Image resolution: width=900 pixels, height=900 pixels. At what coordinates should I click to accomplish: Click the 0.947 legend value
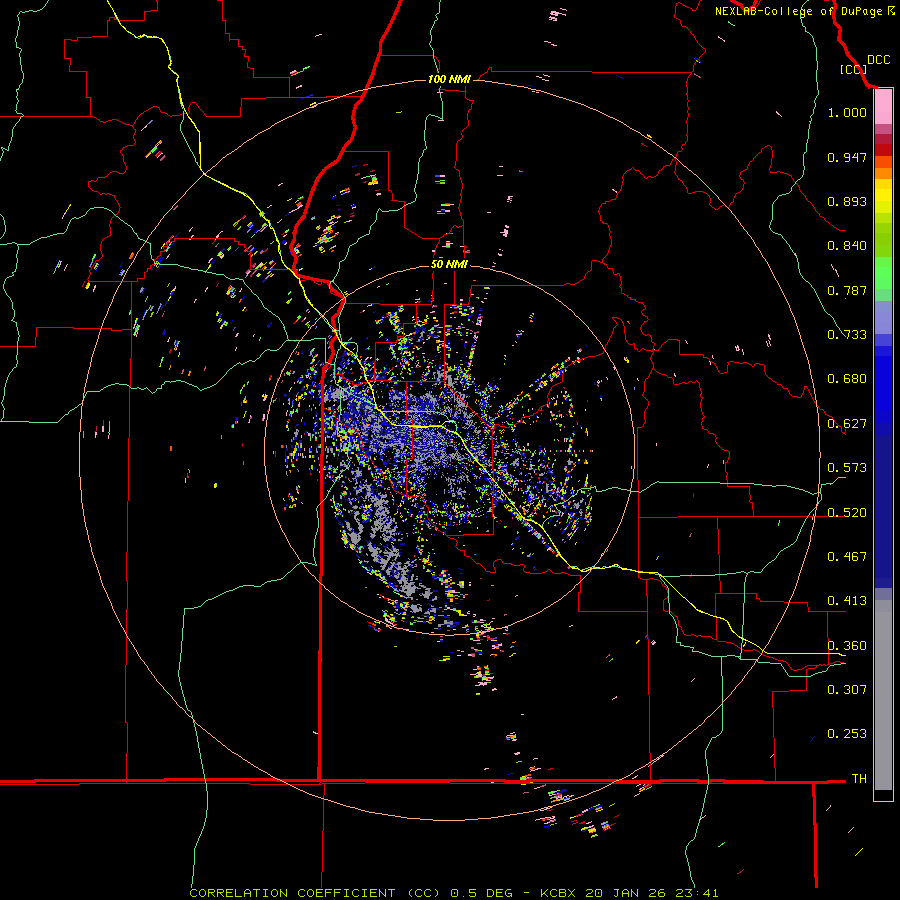[x=847, y=157]
